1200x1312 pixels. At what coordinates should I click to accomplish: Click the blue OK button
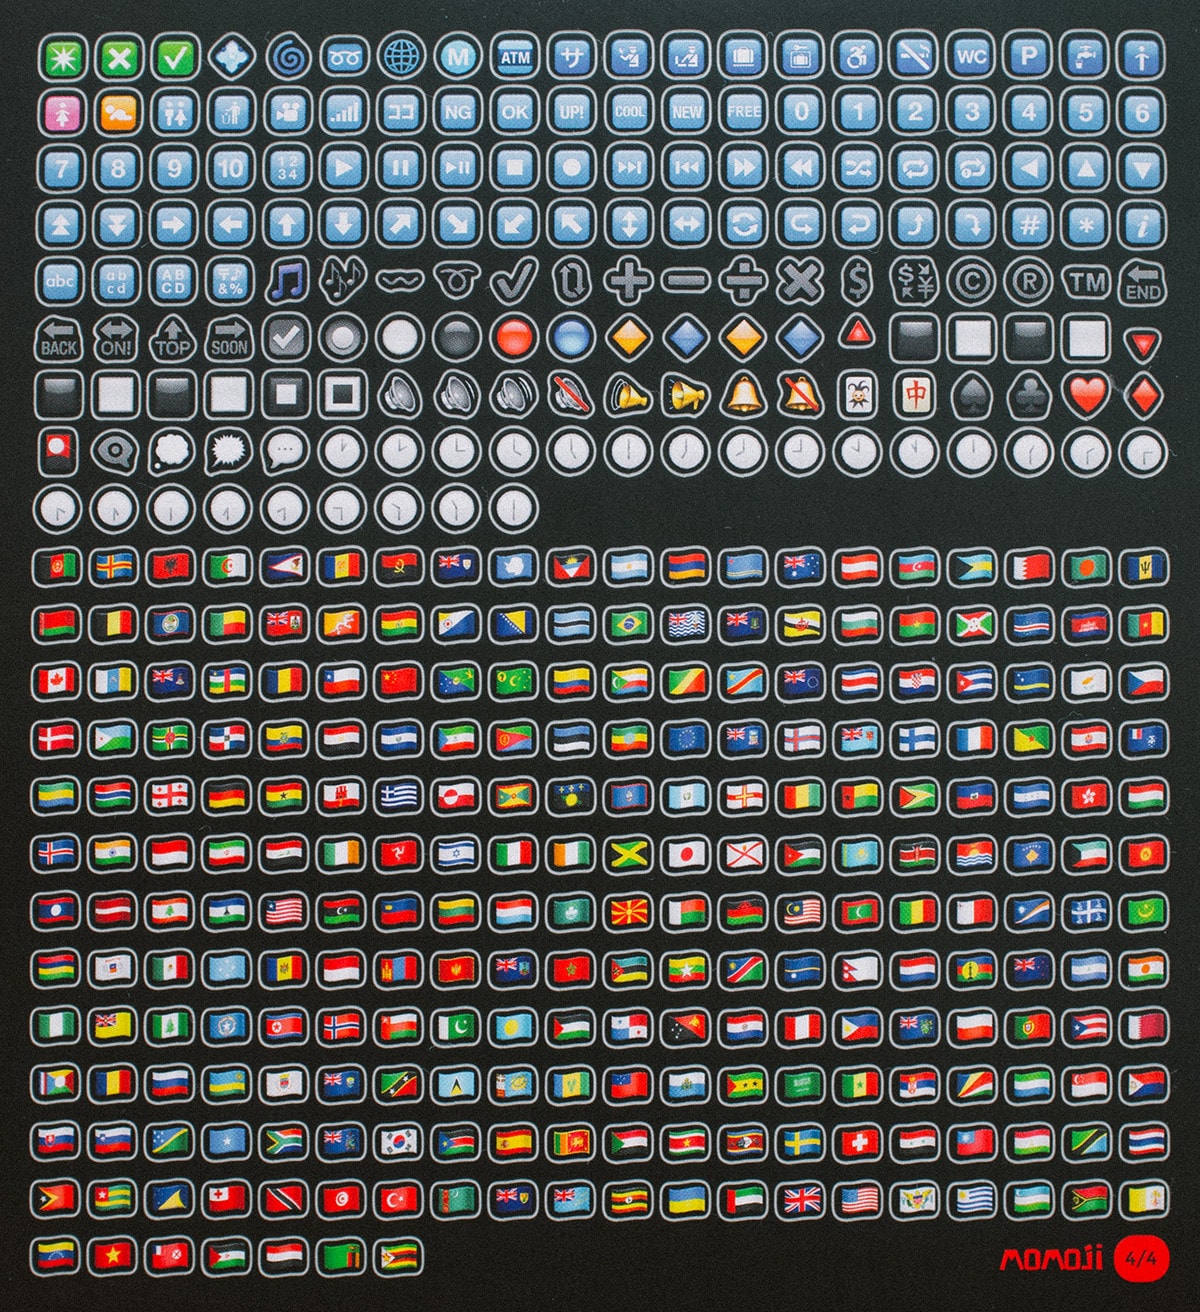(x=515, y=112)
